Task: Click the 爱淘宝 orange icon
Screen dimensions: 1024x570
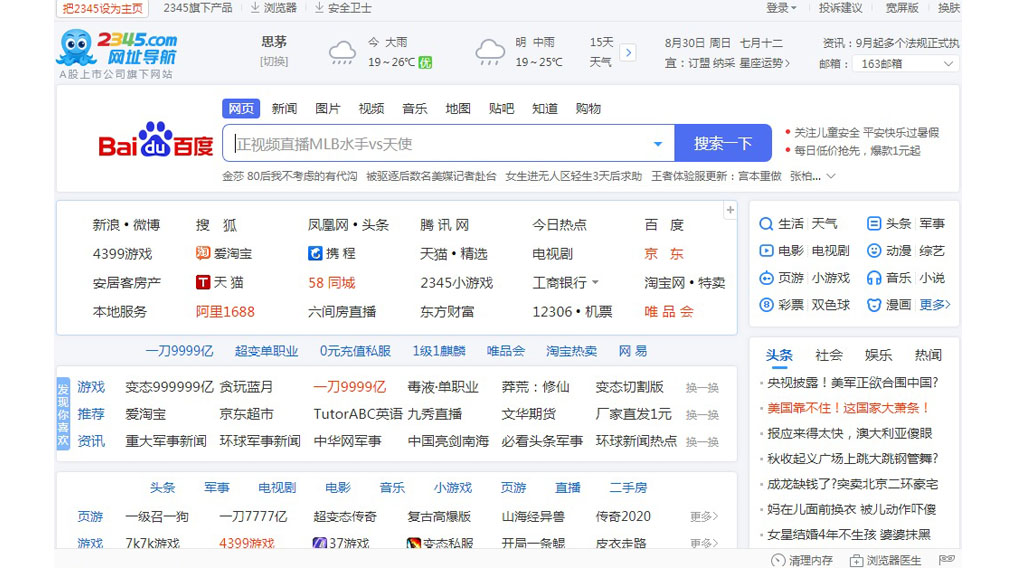Action: click(202, 253)
